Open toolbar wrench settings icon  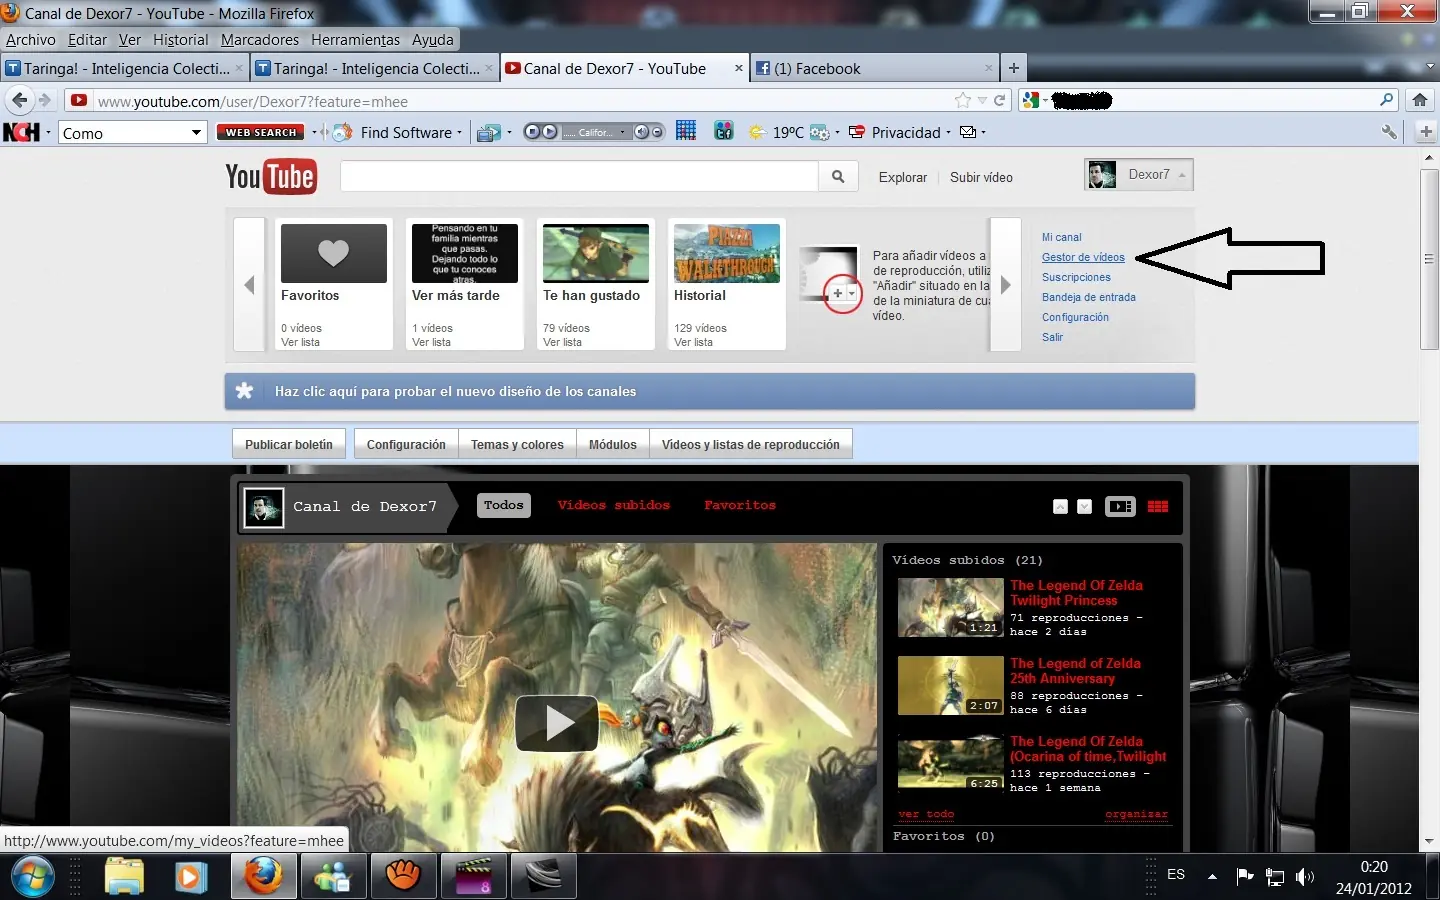[1389, 132]
